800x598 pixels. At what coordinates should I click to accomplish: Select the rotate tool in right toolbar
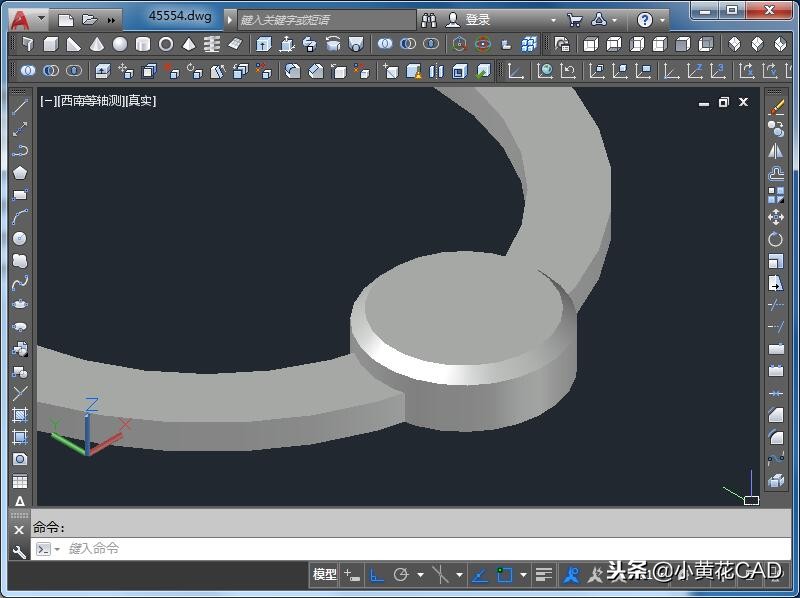coord(776,239)
